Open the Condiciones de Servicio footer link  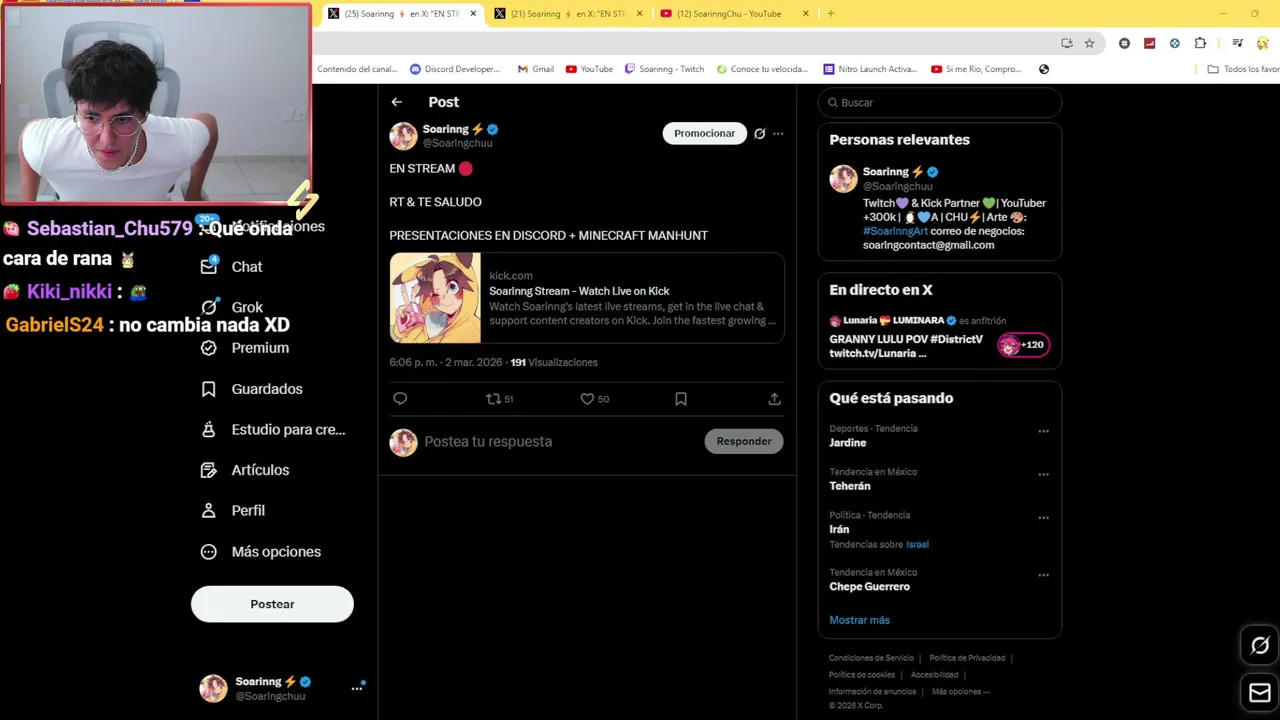coord(871,658)
